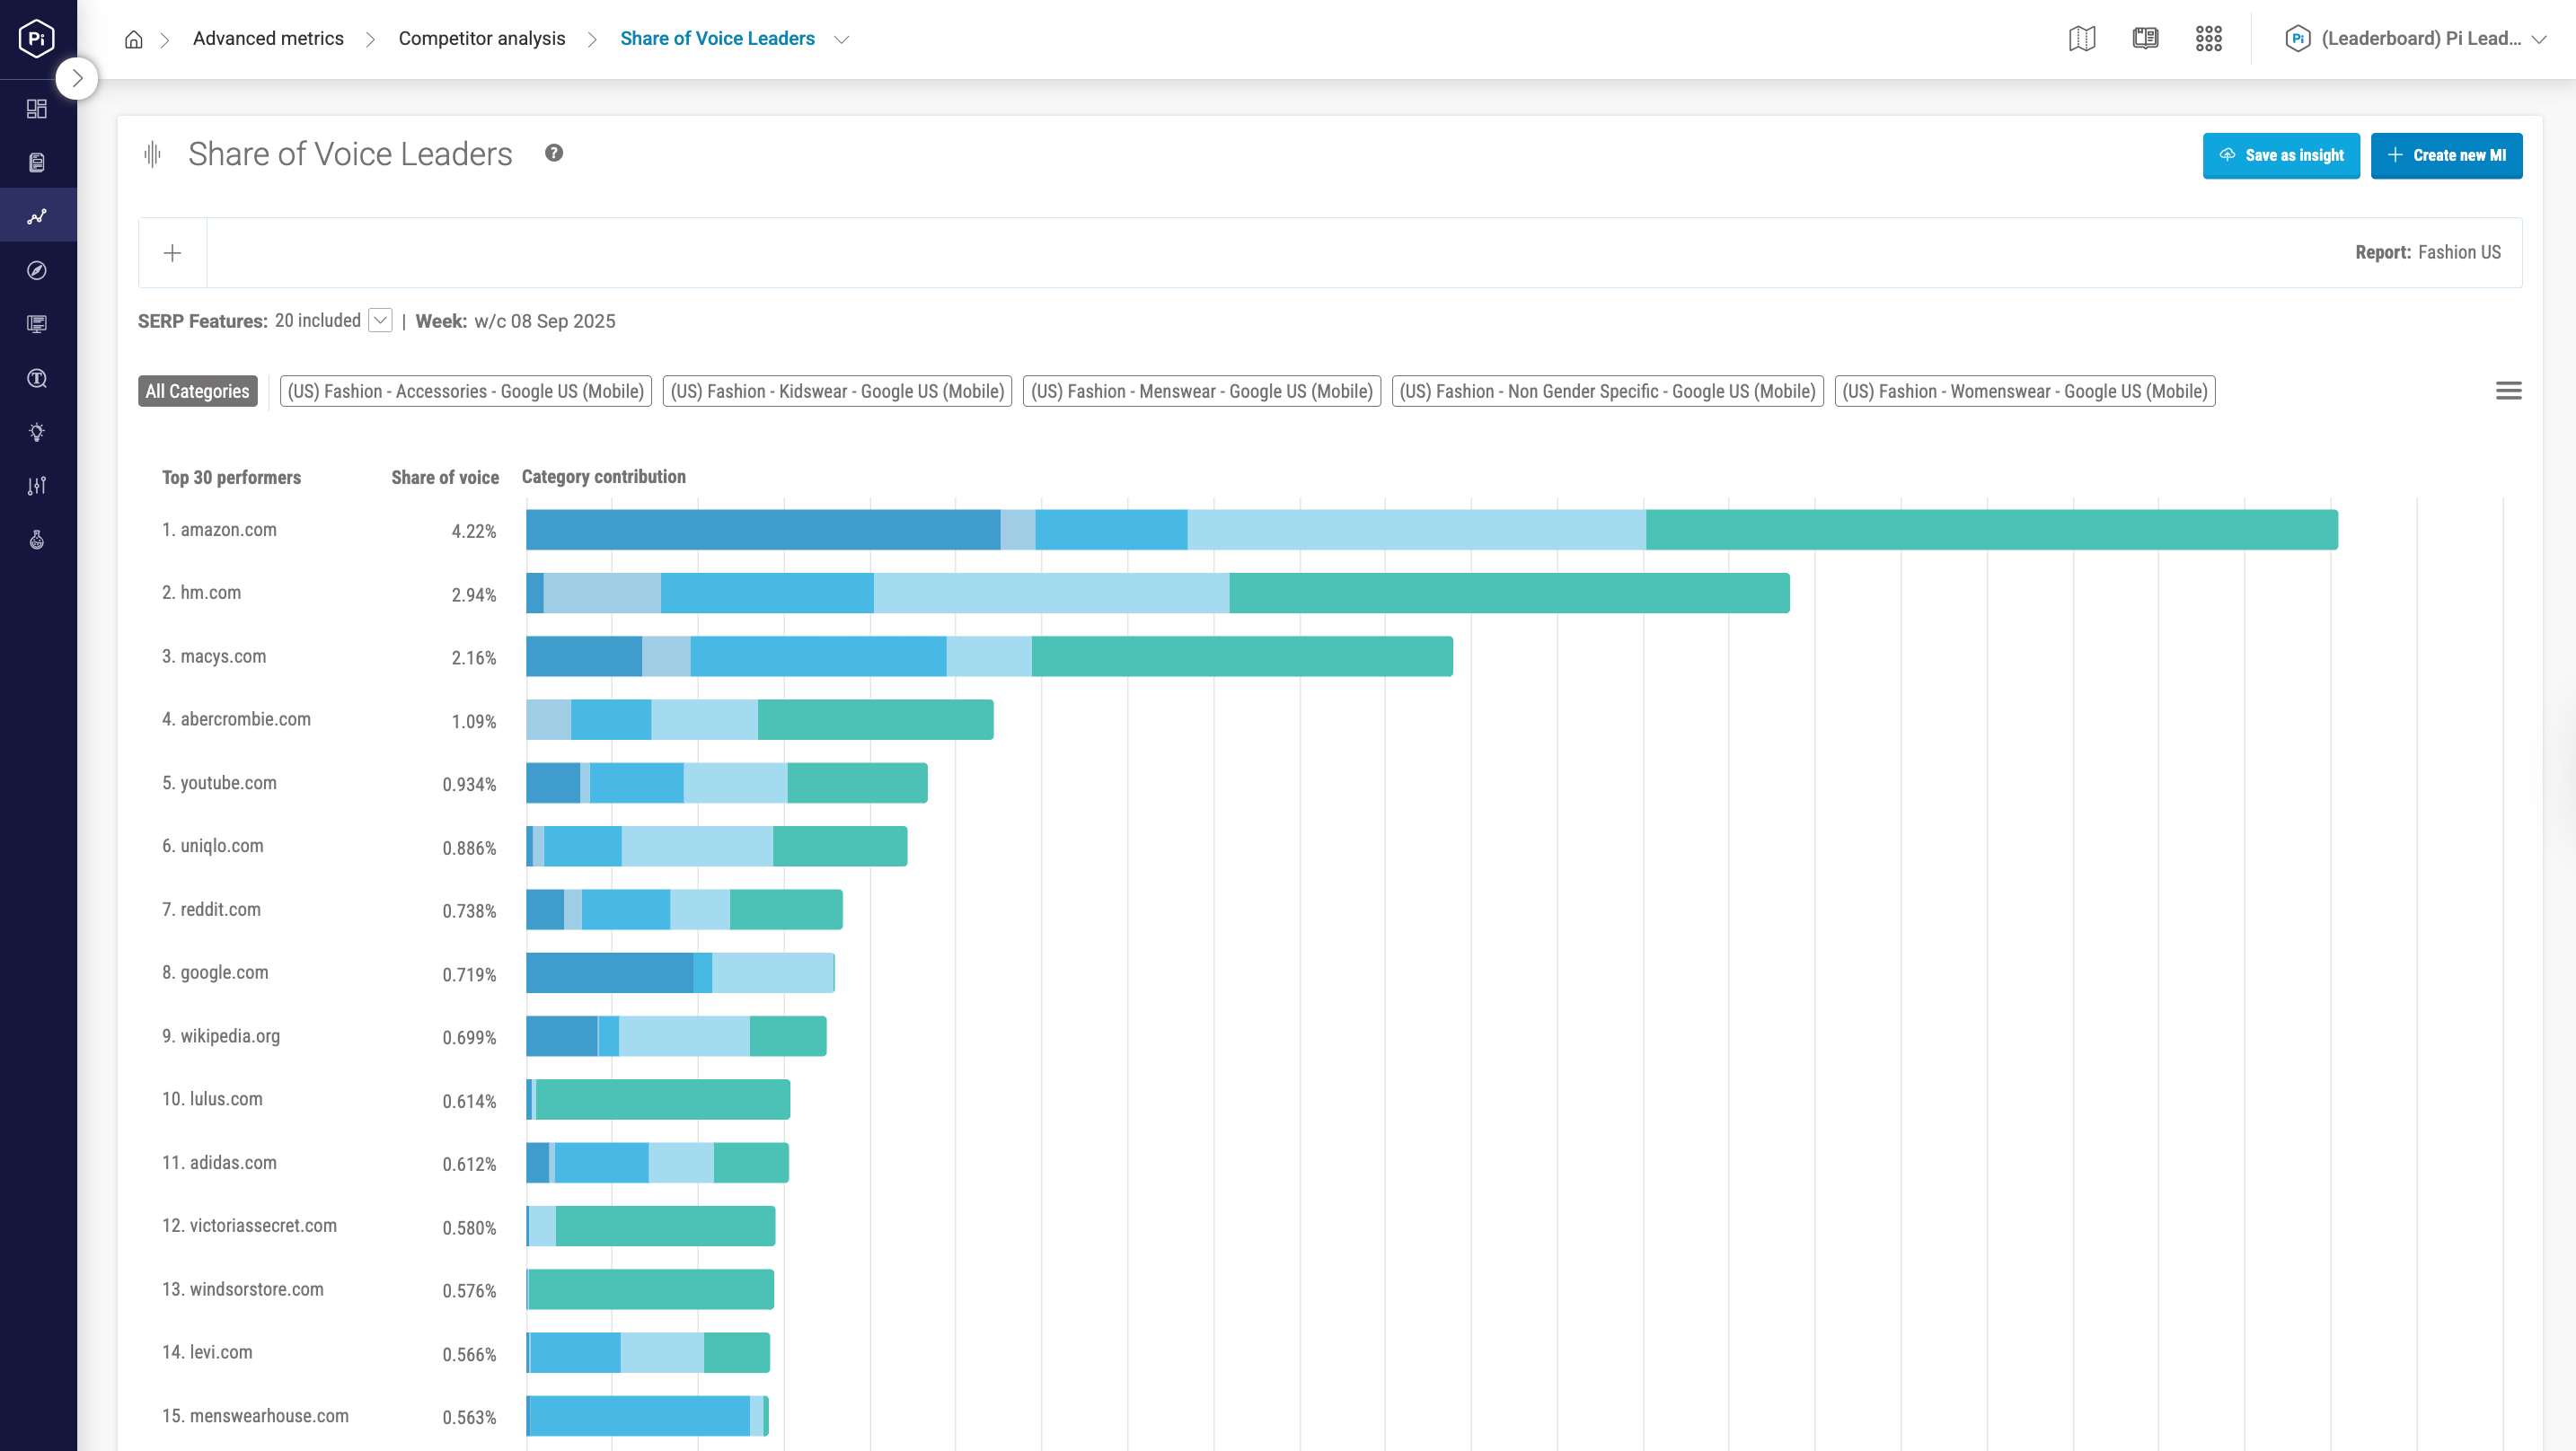Viewport: 2576px width, 1451px height.
Task: Open the chart hamburger menu
Action: coord(2508,391)
